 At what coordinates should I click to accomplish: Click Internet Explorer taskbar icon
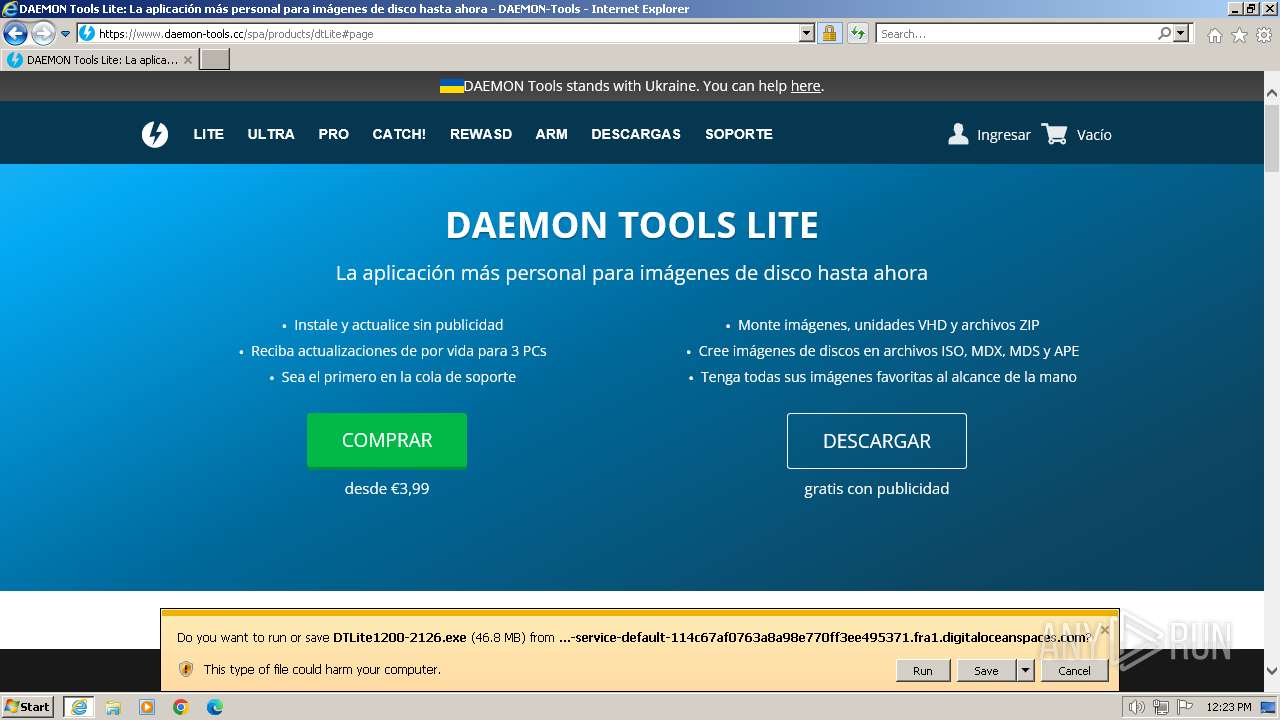pyautogui.click(x=79, y=707)
